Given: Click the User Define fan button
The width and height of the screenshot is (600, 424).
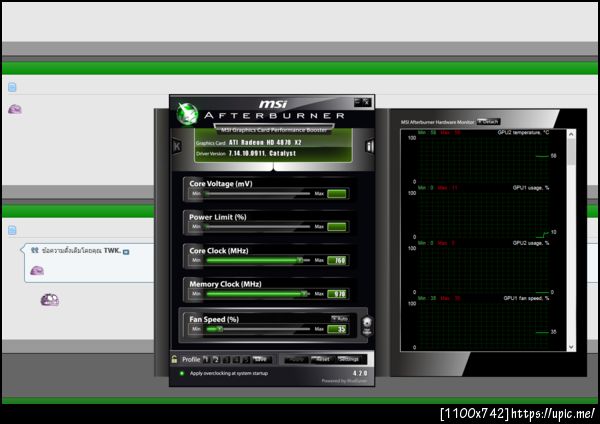Looking at the screenshot, I should click(367, 326).
